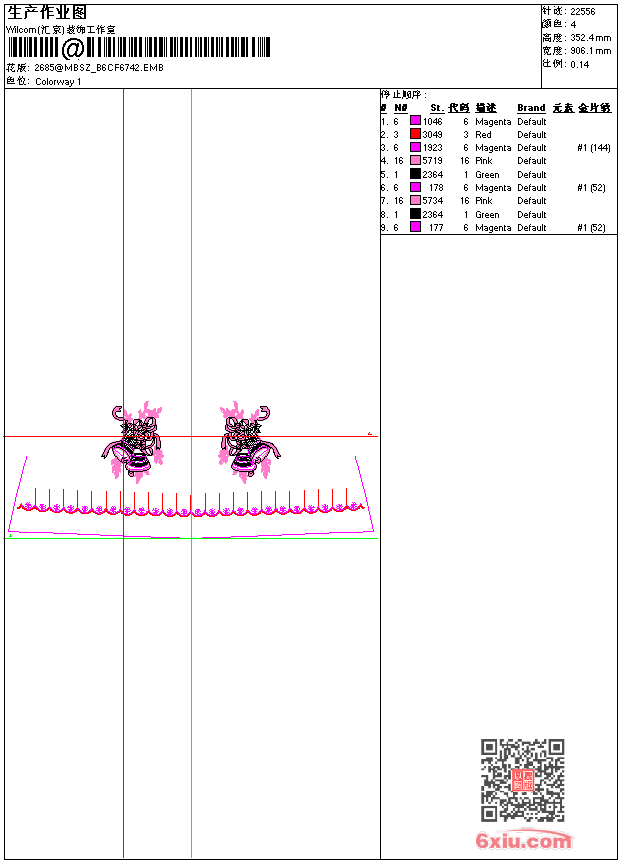
Task: Click Green description in stop row 5
Action: pyautogui.click(x=487, y=174)
